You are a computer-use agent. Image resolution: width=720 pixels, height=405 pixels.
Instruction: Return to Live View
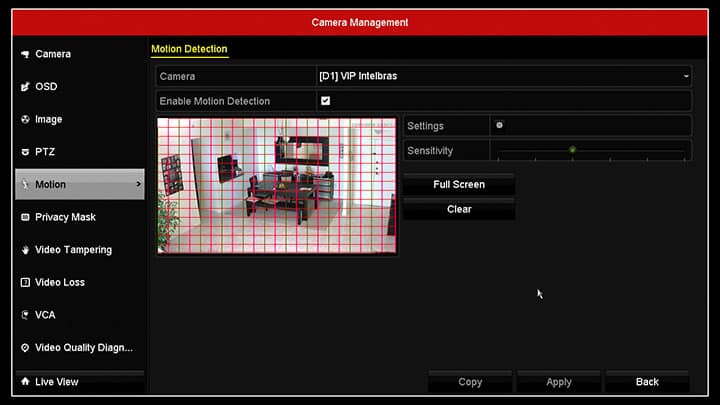[x=57, y=382]
